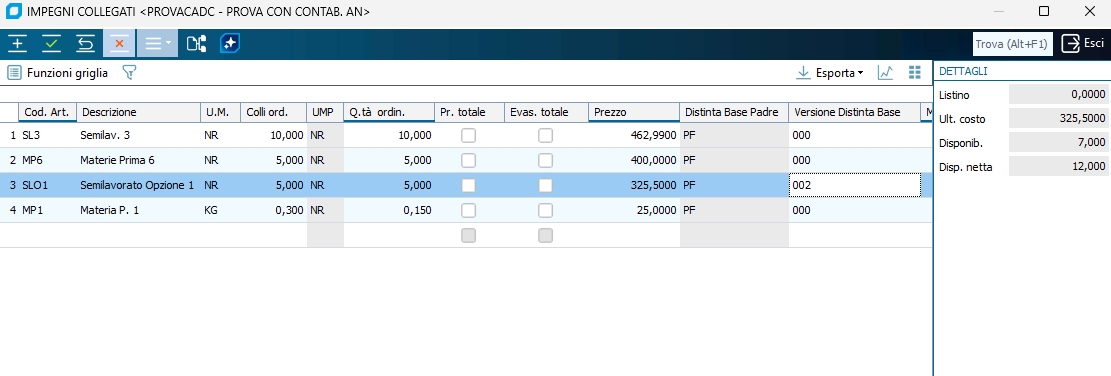Check Pr. totale for row SL3
The height and width of the screenshot is (376, 1111).
468,135
